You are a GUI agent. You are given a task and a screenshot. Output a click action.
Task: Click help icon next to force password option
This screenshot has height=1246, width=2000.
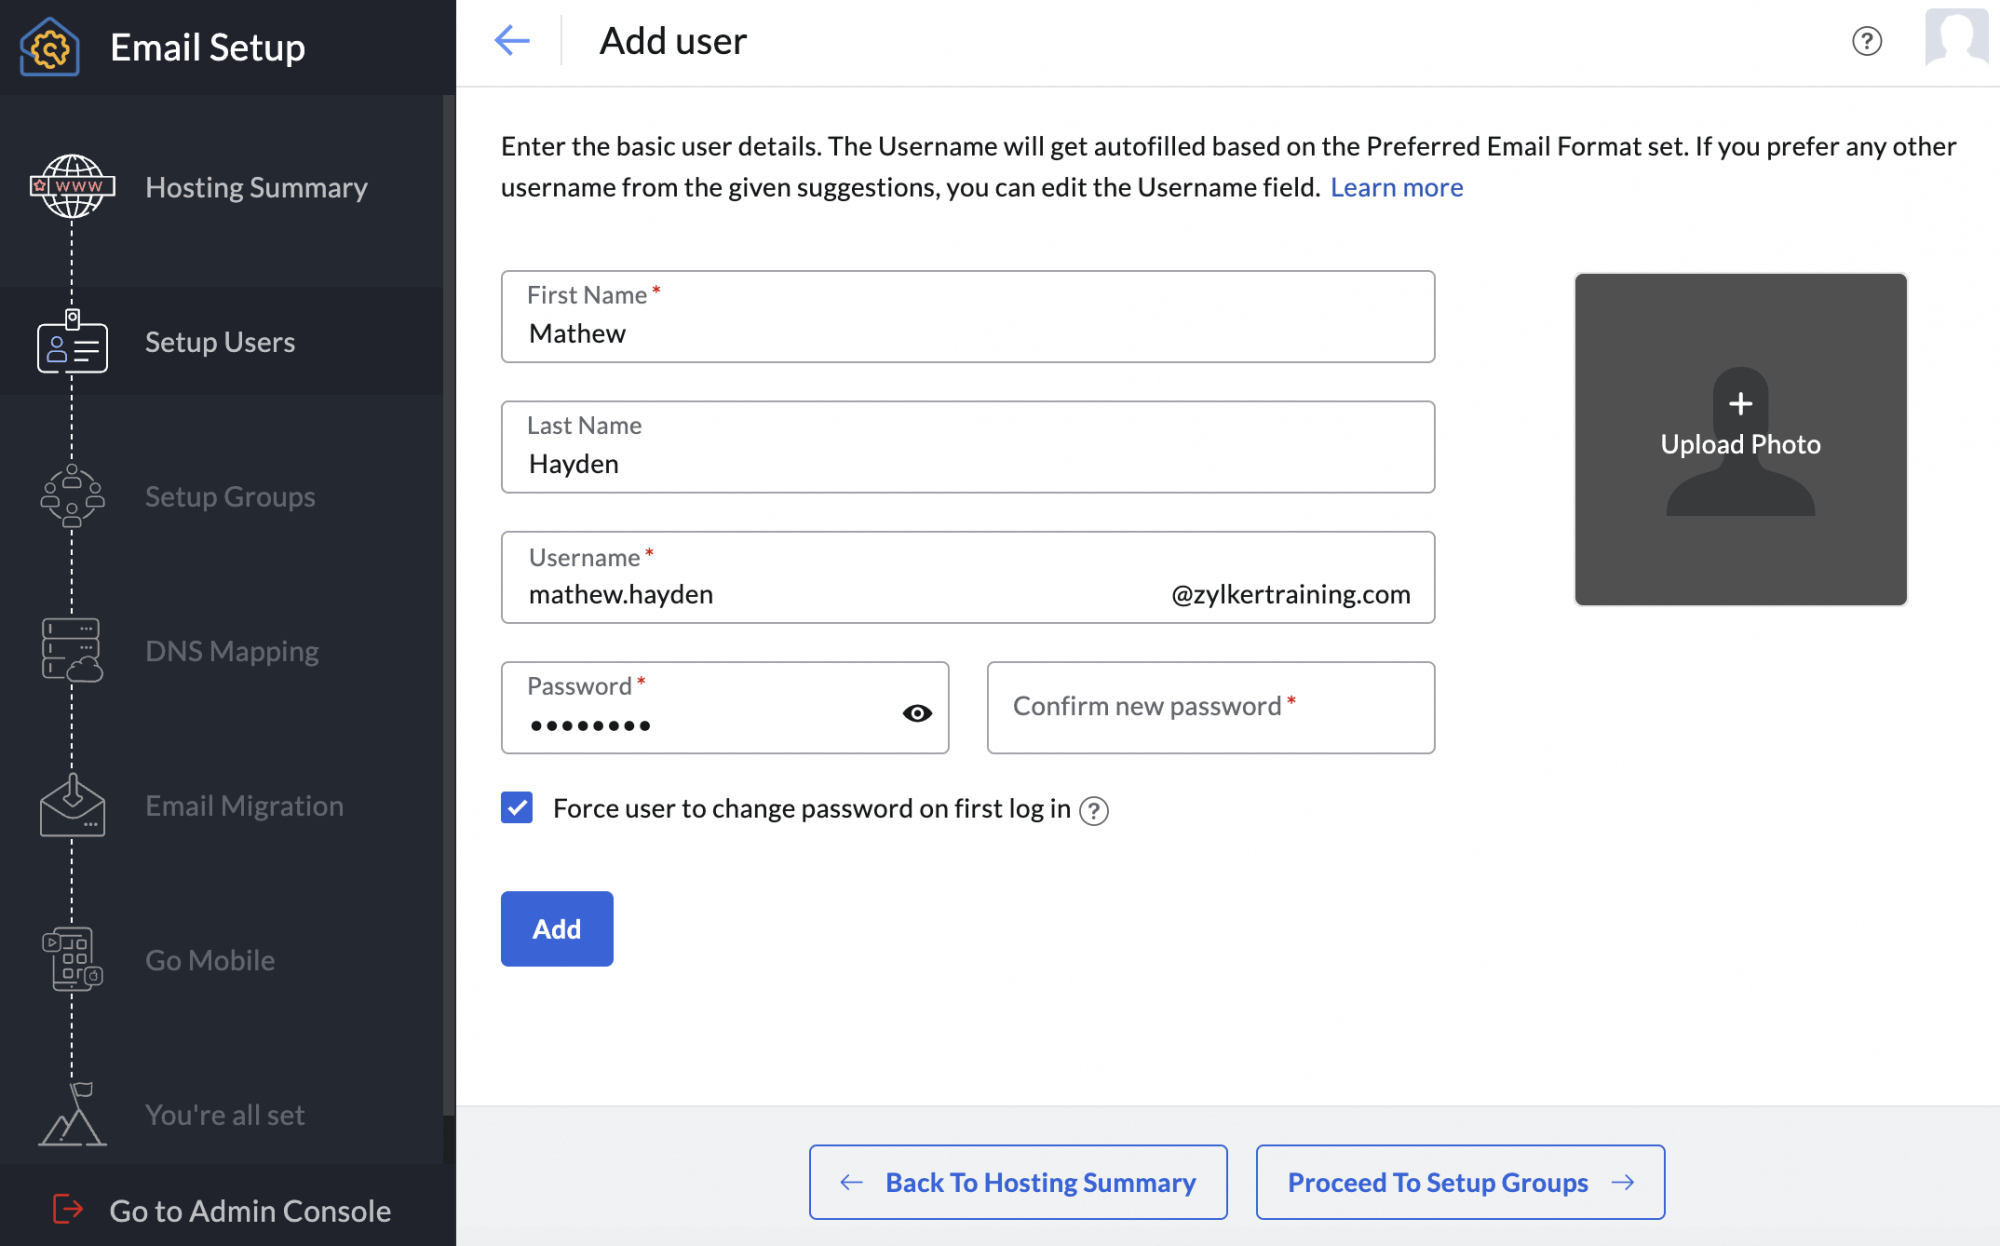[x=1094, y=810]
